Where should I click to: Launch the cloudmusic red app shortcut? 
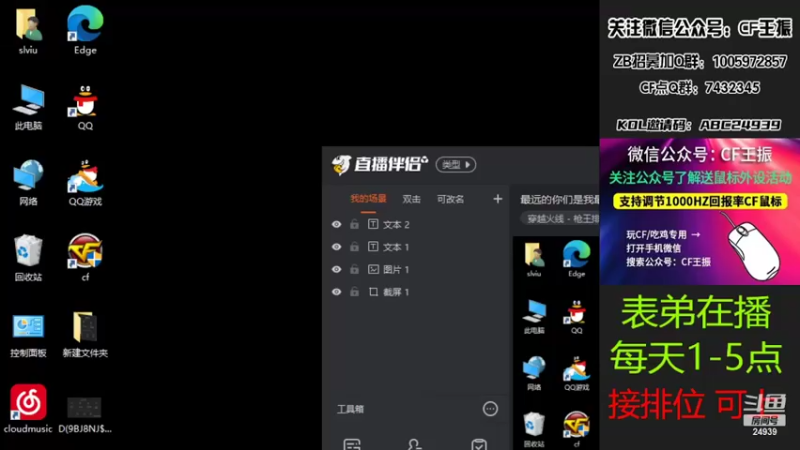click(28, 409)
